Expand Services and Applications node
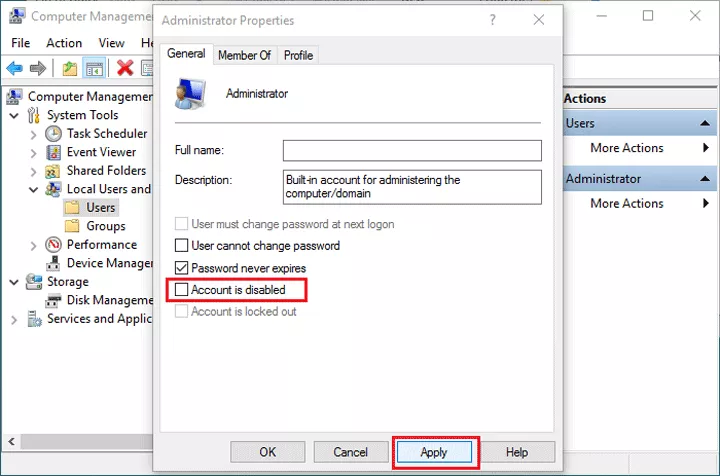 pyautogui.click(x=14, y=319)
